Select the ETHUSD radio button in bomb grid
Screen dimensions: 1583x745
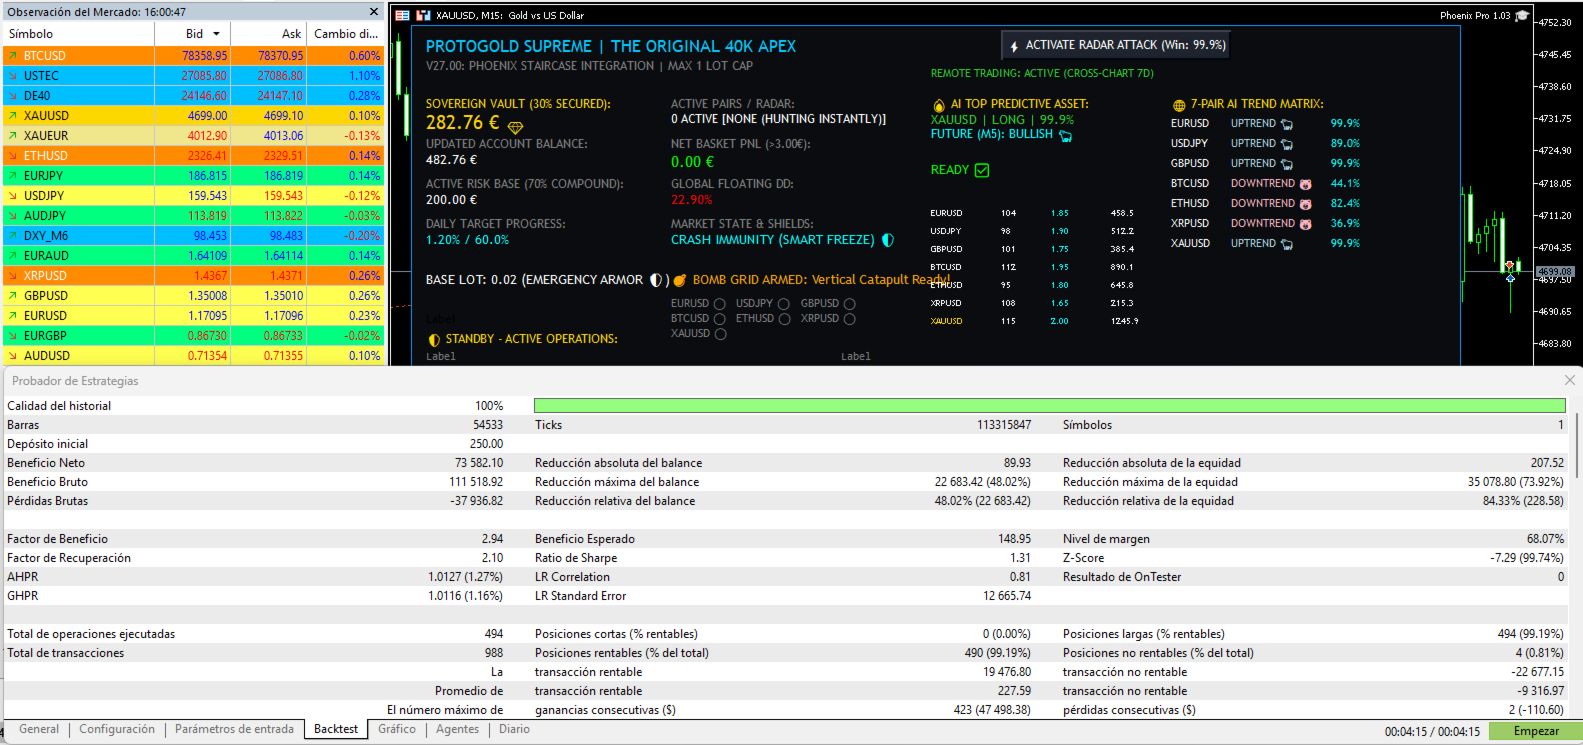pyautogui.click(x=784, y=319)
